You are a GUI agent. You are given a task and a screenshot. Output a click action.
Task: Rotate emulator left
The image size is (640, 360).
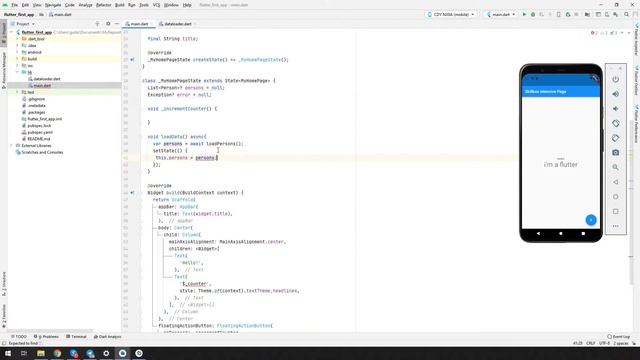click(616, 123)
